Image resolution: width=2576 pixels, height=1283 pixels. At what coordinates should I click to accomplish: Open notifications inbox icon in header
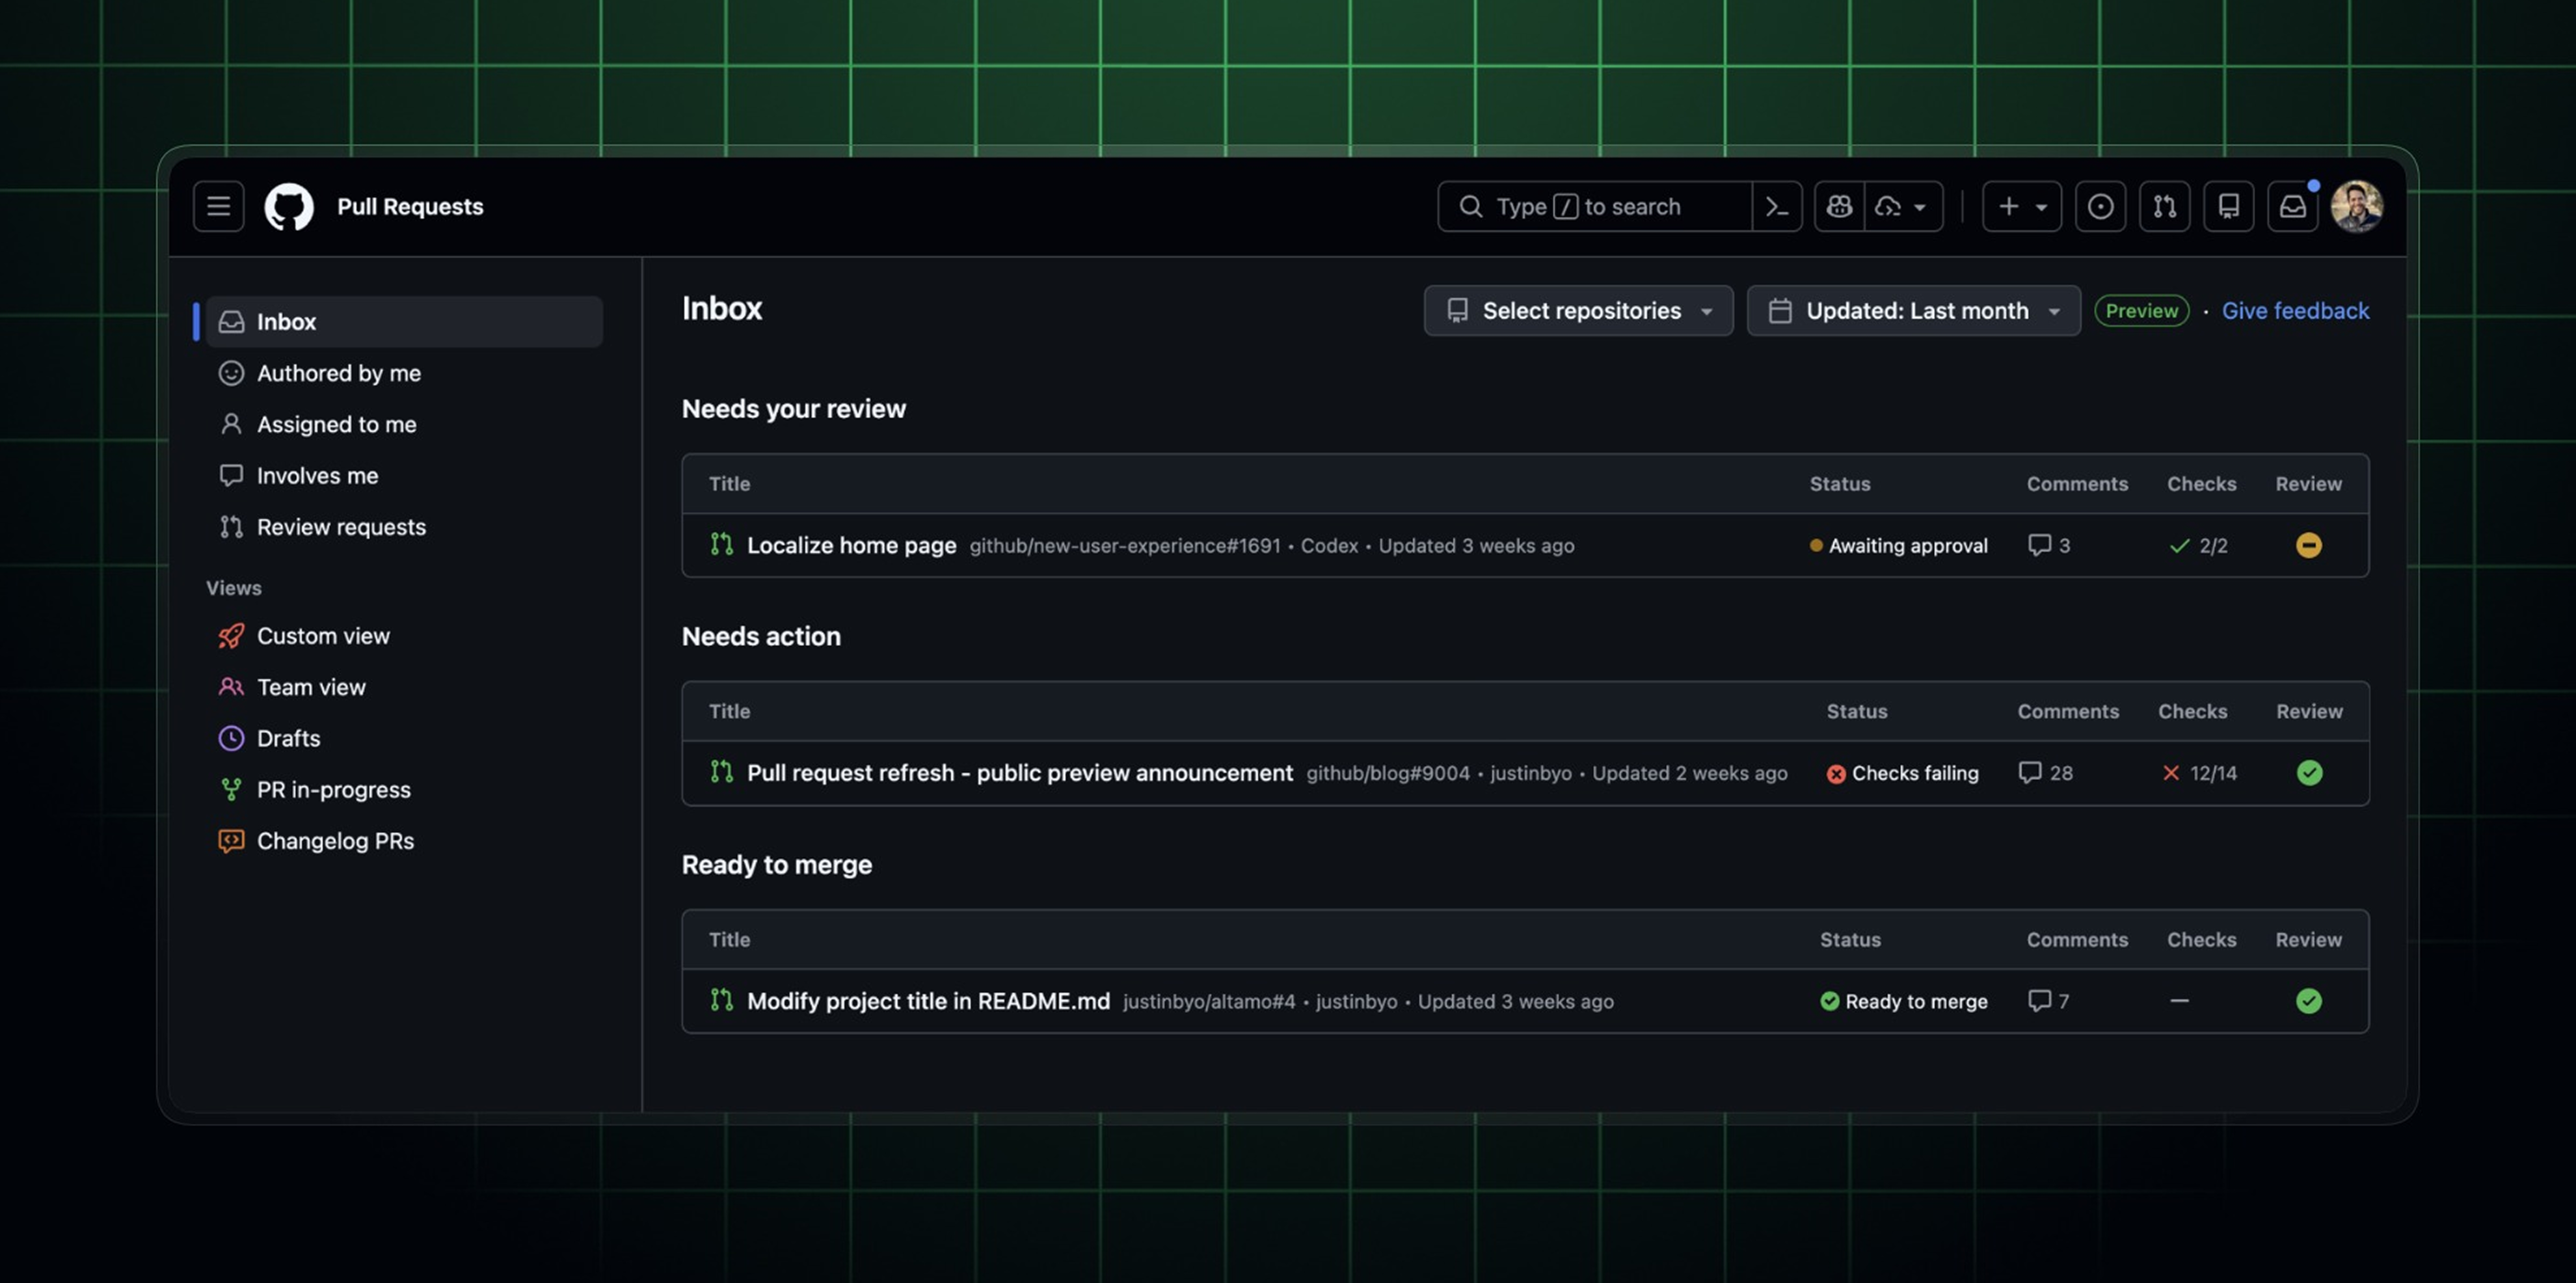click(x=2292, y=206)
